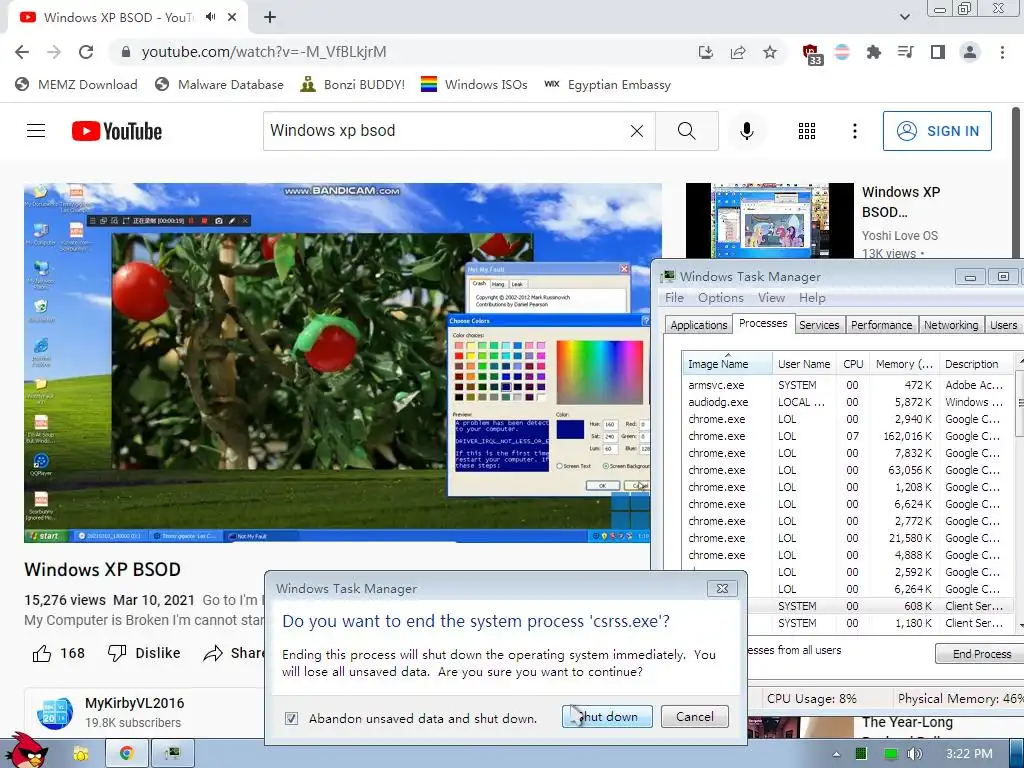Open a new tab with the plus button
Screen dimensions: 1024x768
pos(270,18)
